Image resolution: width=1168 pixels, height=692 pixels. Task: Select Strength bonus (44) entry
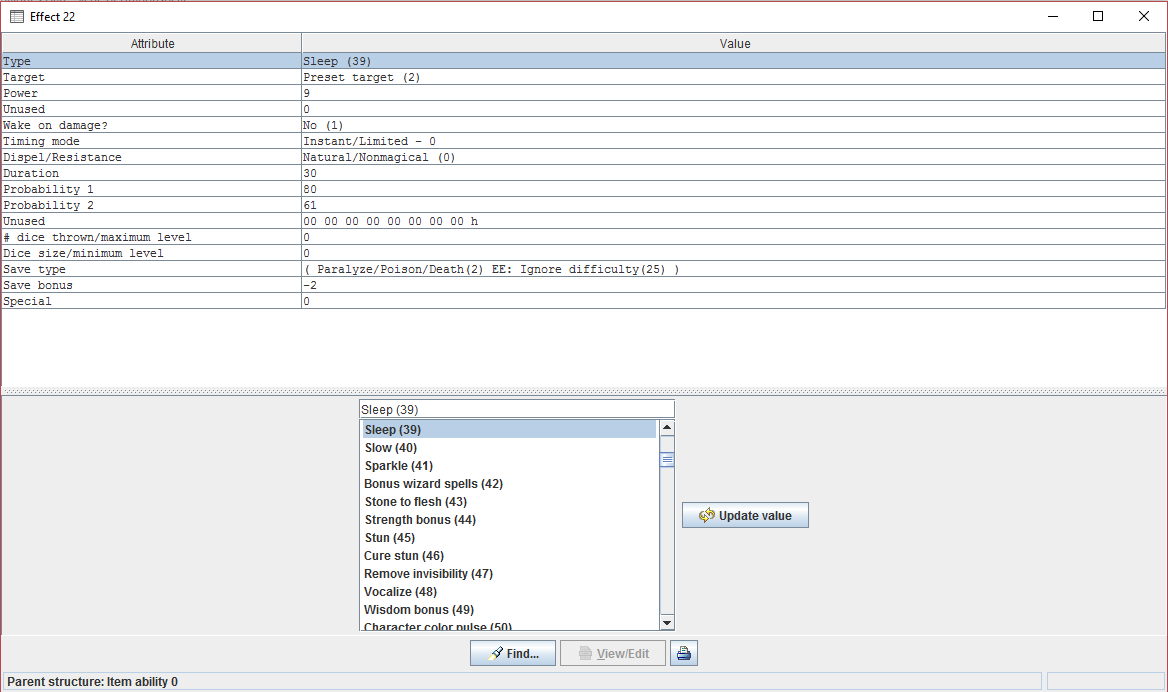point(510,520)
